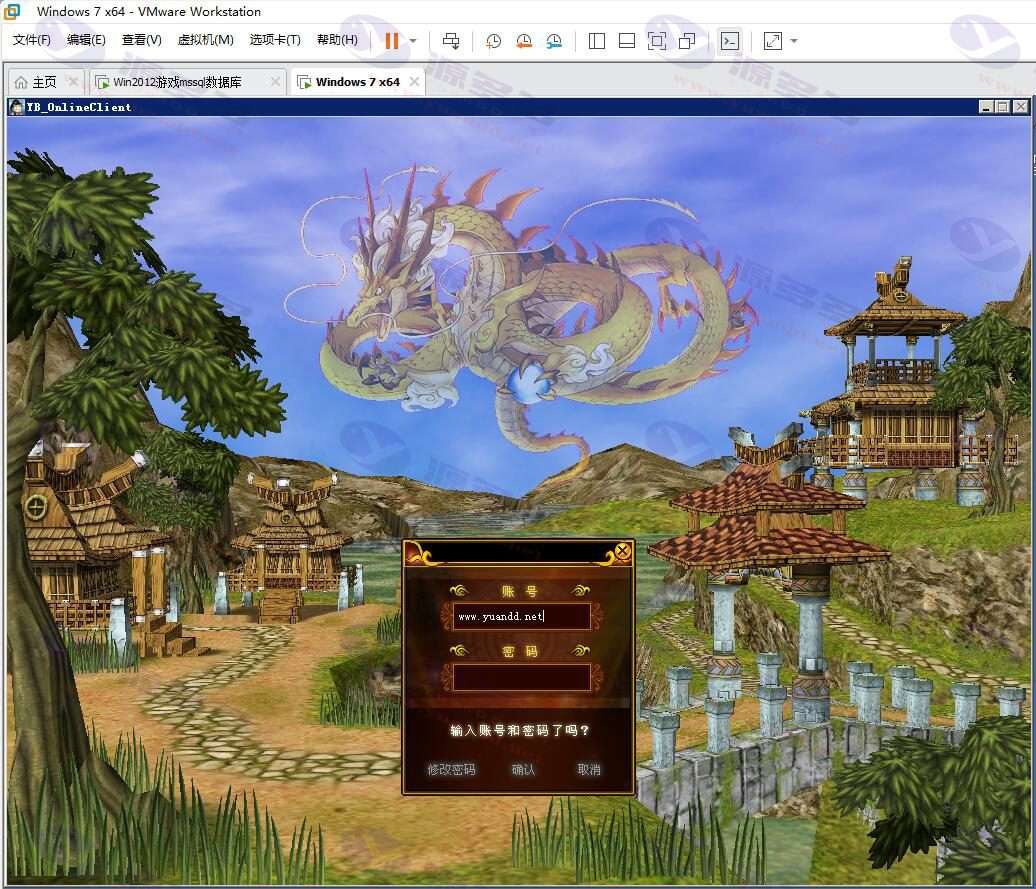Close the Windows 7 x64 tab
The height and width of the screenshot is (889, 1036).
(414, 81)
